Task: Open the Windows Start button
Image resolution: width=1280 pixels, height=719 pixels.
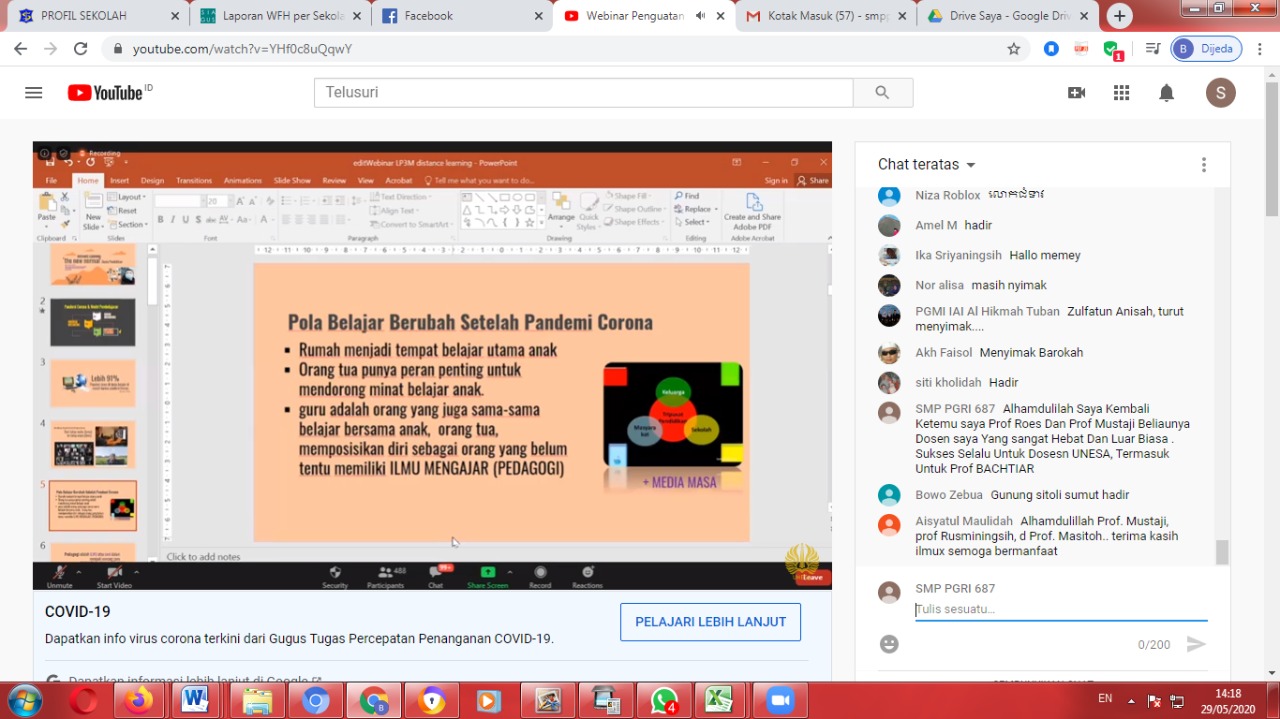Action: (x=24, y=700)
